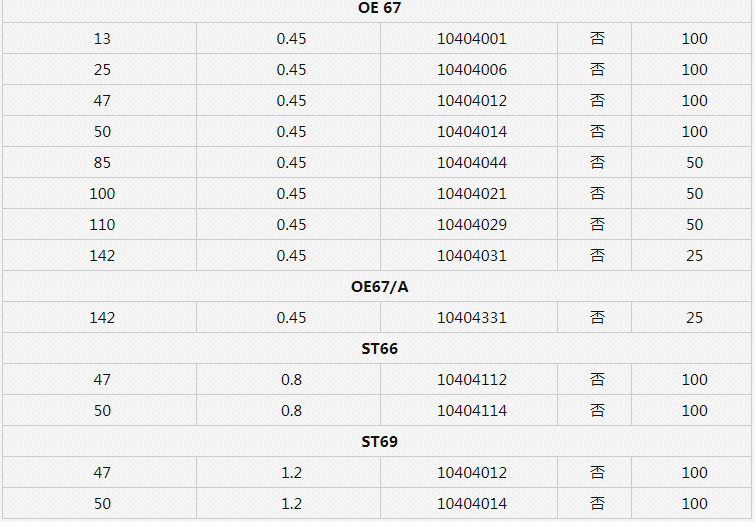The width and height of the screenshot is (755, 522).
Task: Click catalog number 10404031
Action: pos(472,255)
